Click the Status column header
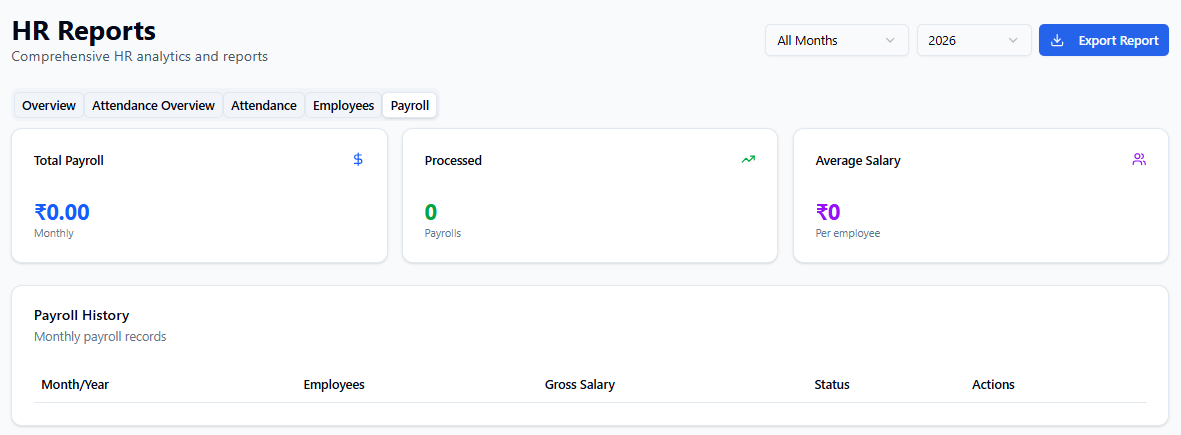 pyautogui.click(x=832, y=385)
